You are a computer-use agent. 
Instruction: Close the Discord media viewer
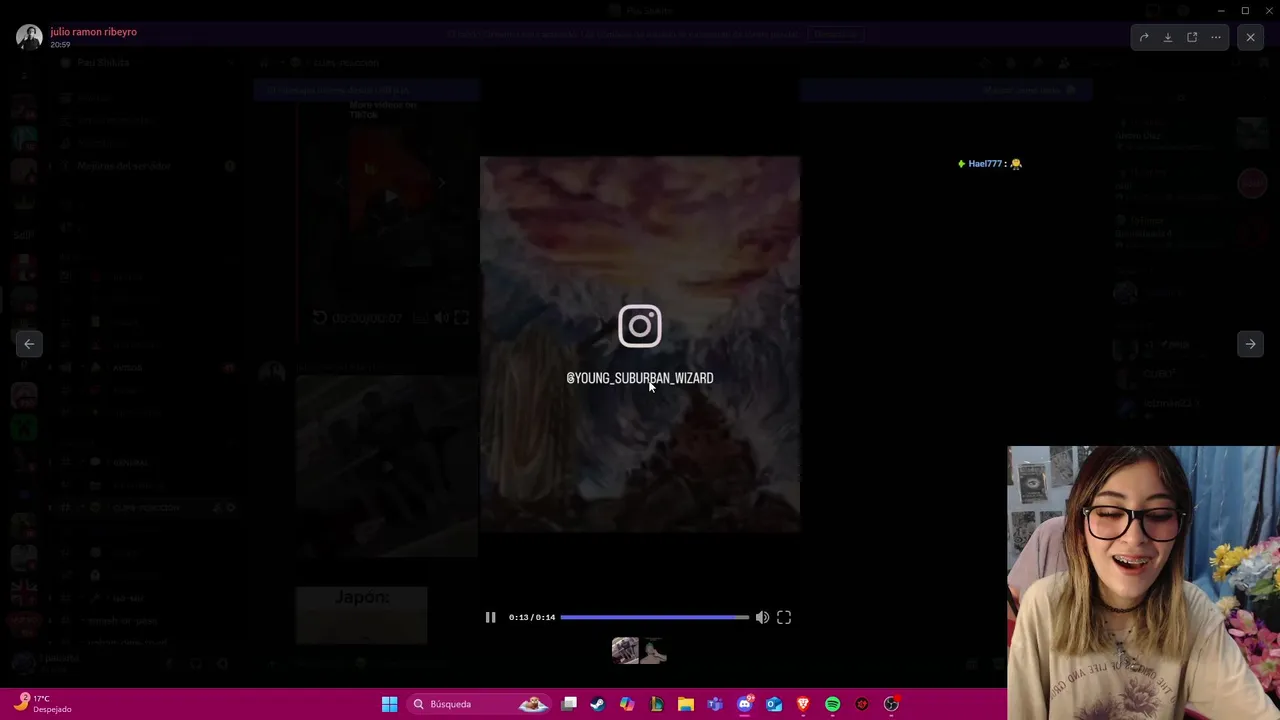point(1250,37)
